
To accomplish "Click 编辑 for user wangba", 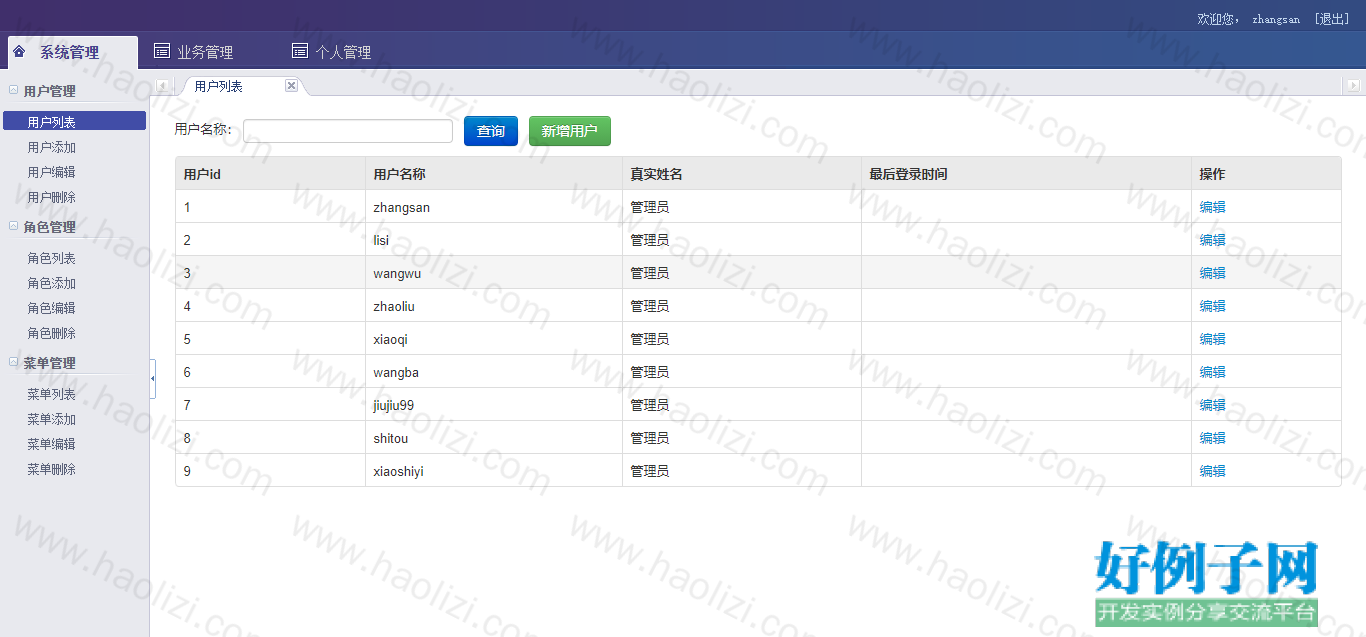I will 1213,372.
